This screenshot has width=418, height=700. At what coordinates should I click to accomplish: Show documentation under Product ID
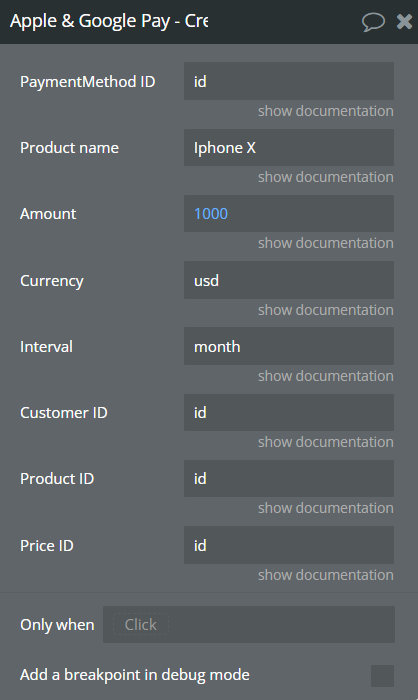click(x=326, y=508)
